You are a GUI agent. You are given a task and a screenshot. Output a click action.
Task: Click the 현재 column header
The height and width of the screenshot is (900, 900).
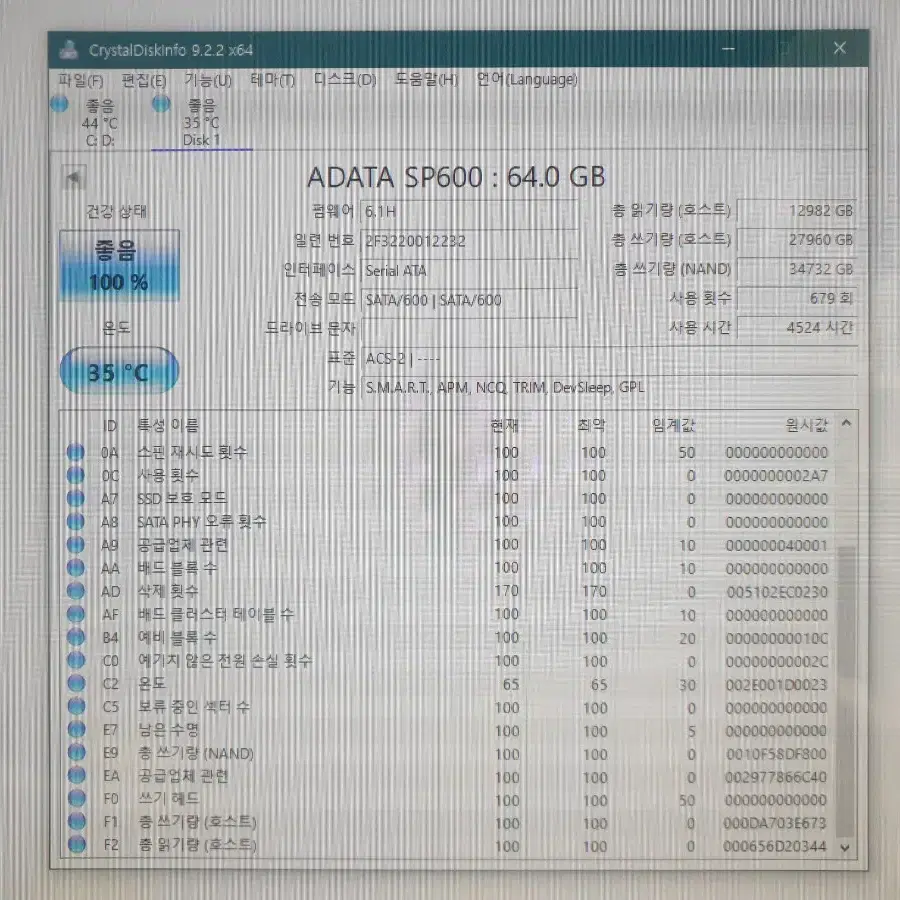pos(505,425)
